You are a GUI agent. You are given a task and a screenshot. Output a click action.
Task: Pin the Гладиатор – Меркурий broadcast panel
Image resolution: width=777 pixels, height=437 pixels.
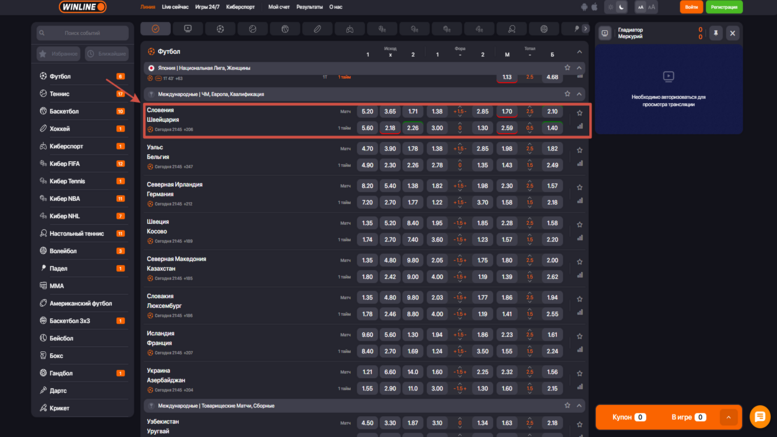[716, 33]
